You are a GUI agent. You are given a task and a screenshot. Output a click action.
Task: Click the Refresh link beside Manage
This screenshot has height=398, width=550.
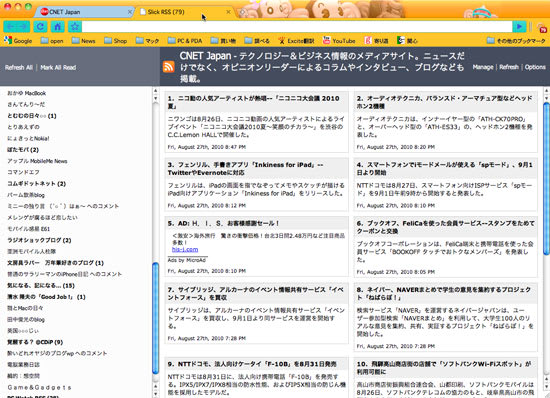tap(509, 67)
